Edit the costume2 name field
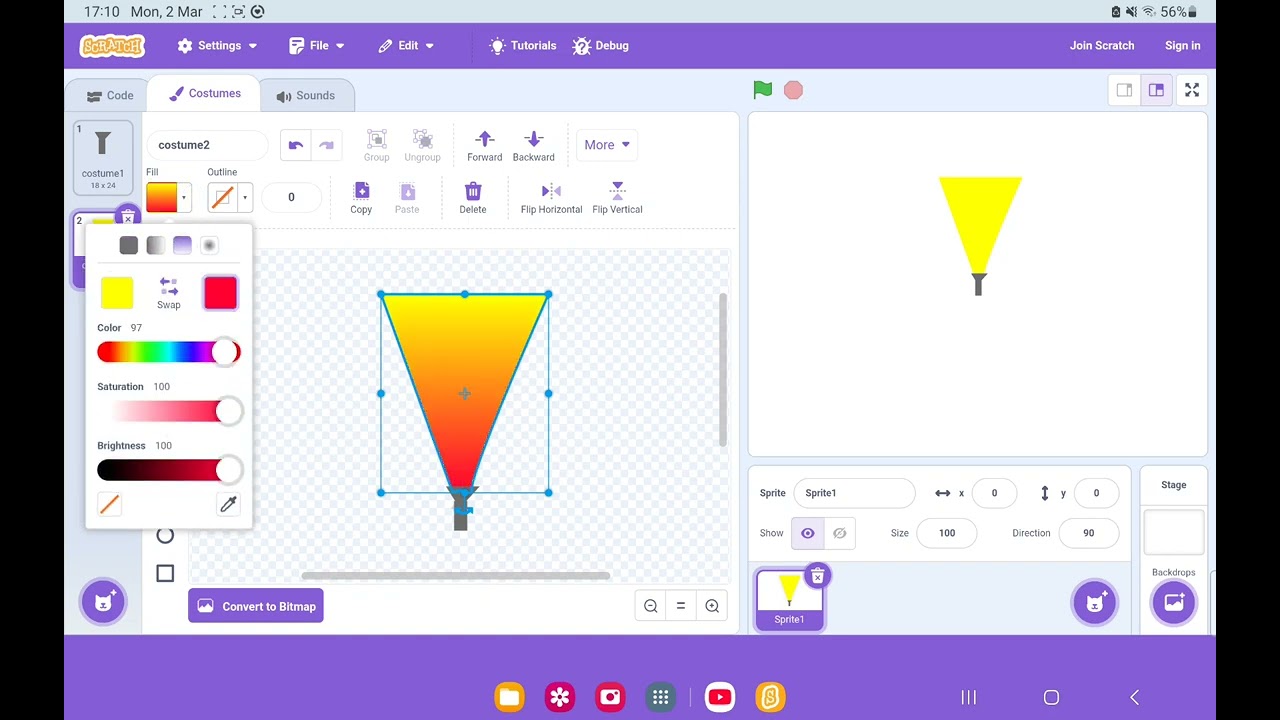This screenshot has width=1280, height=720. pos(206,145)
